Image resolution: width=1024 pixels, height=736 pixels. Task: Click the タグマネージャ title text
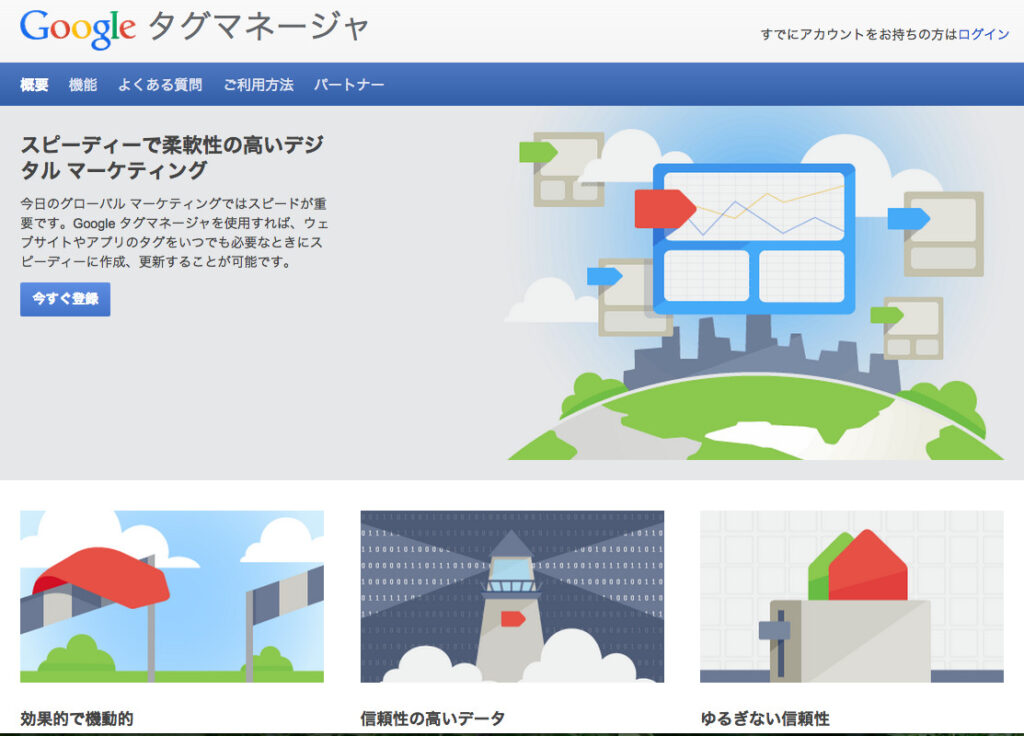[259, 27]
